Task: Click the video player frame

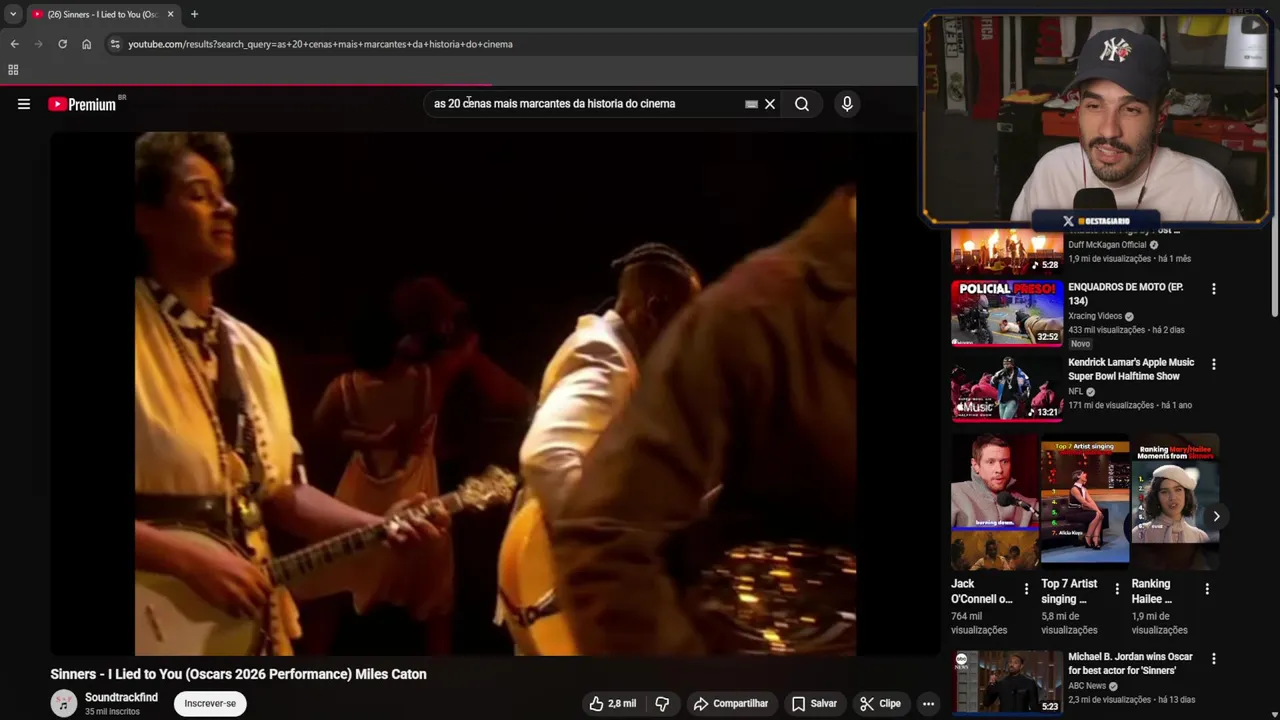Action: click(495, 394)
